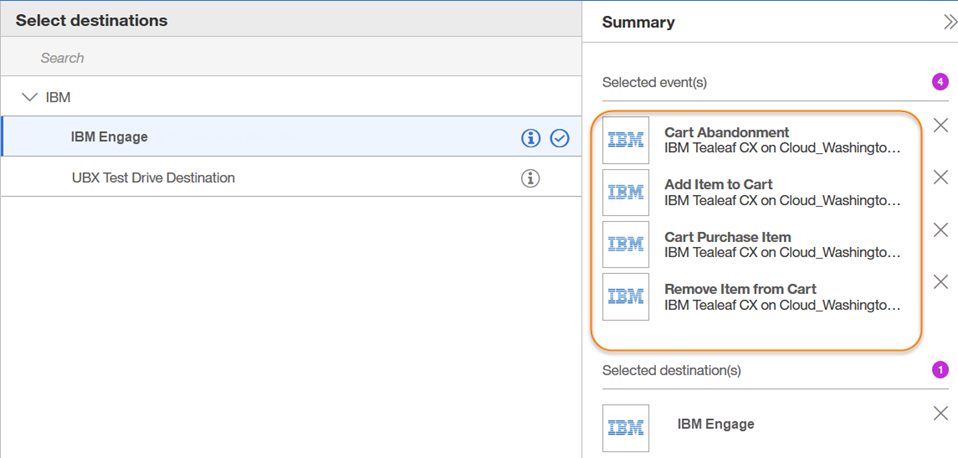Collapse the Summary panel with double chevron
Image resolution: width=958 pixels, height=458 pixels.
(949, 23)
